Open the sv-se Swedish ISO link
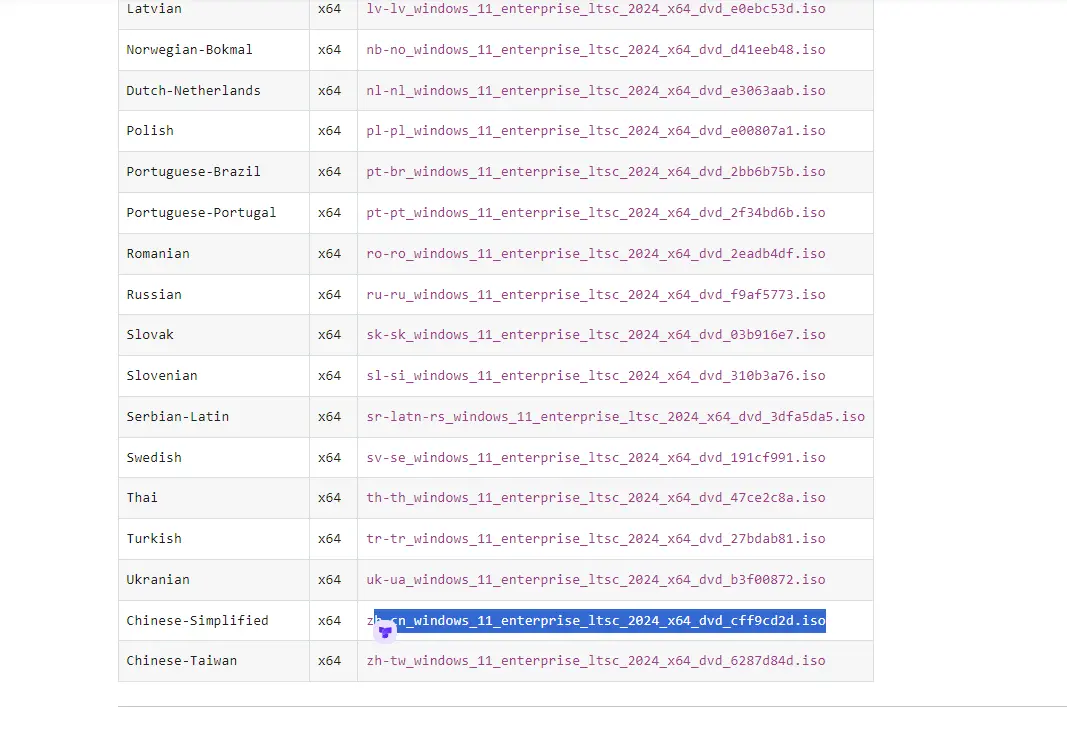The height and width of the screenshot is (736, 1067). 595,457
